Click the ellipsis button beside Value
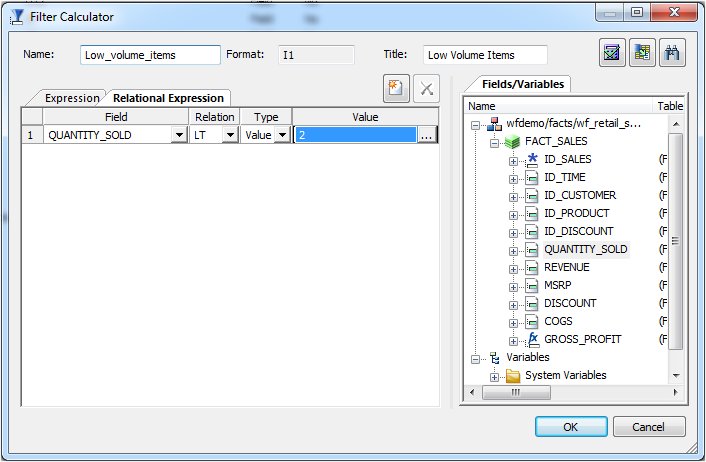Viewport: 706px width, 462px height. [x=427, y=135]
